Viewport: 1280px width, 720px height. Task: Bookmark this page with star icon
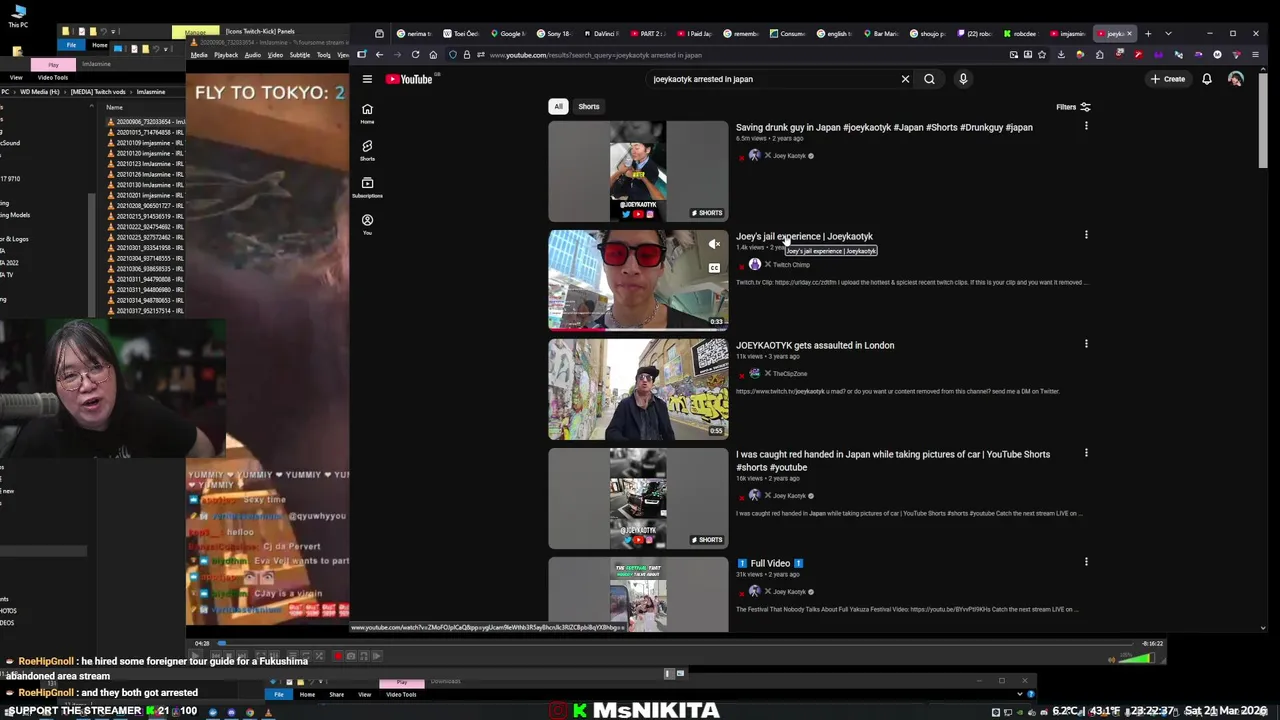pyautogui.click(x=1042, y=55)
